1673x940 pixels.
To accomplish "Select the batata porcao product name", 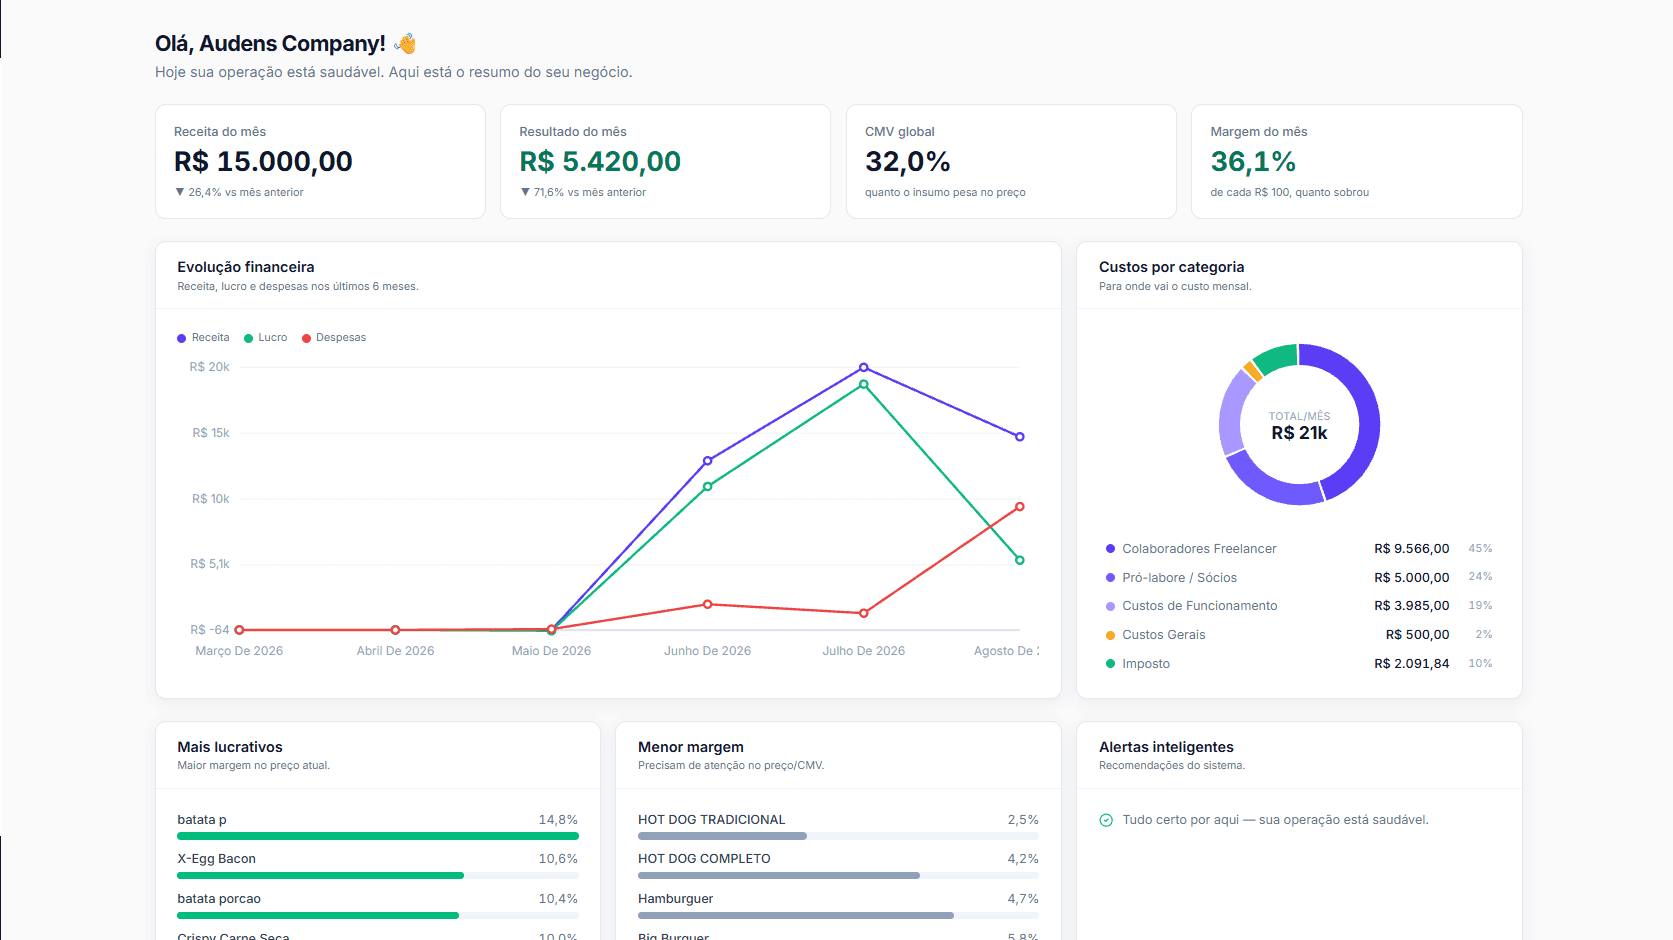I will (219, 899).
